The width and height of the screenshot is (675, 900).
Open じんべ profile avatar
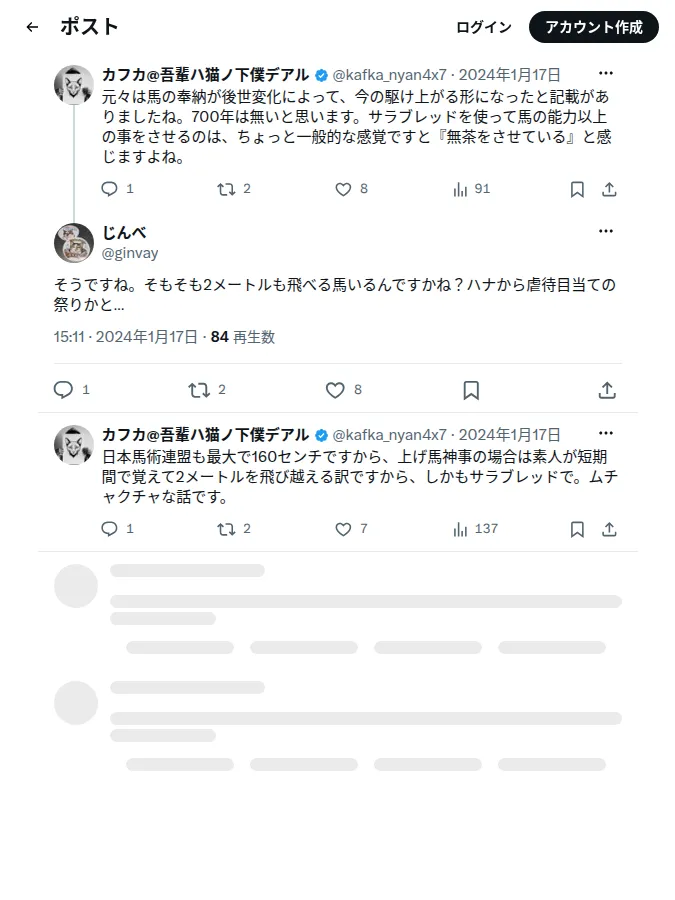tap(74, 243)
